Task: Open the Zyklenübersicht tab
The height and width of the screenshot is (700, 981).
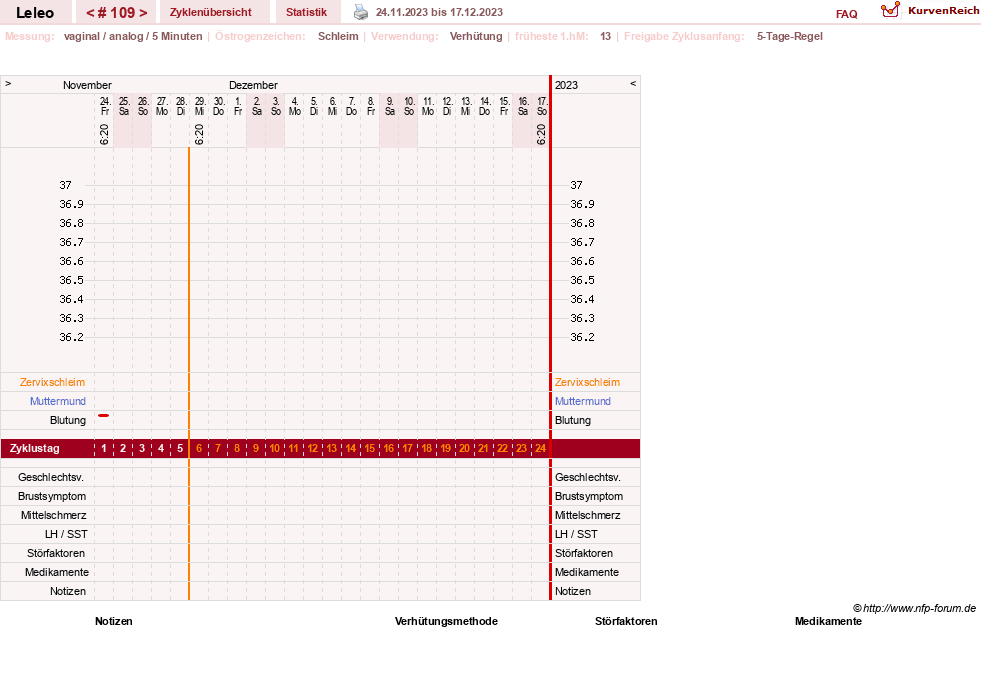Action: click(210, 13)
